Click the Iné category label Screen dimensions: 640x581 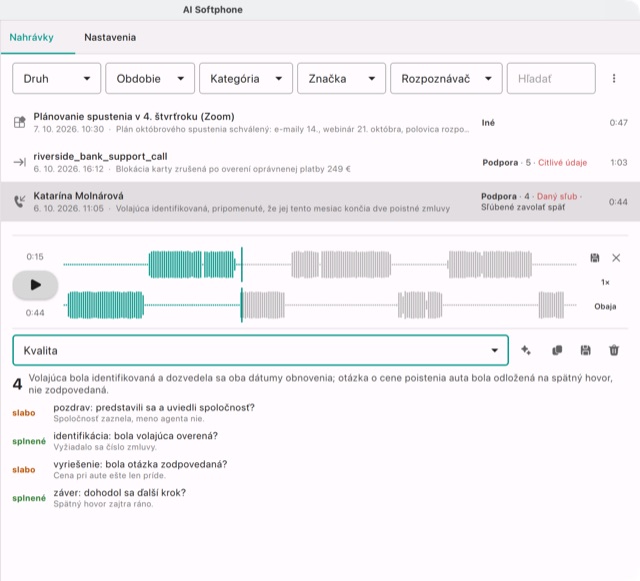coord(488,122)
